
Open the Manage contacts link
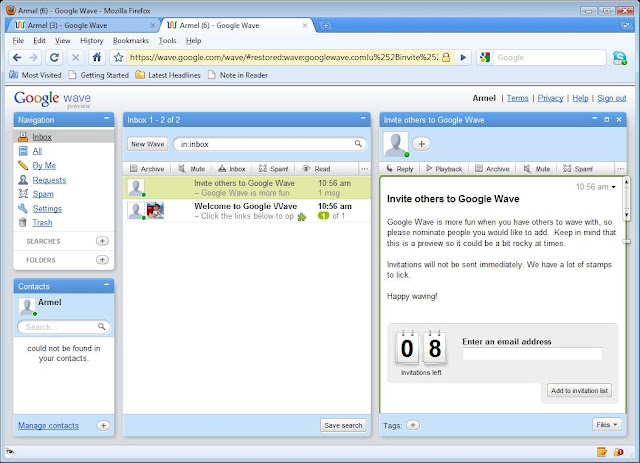pos(48,425)
